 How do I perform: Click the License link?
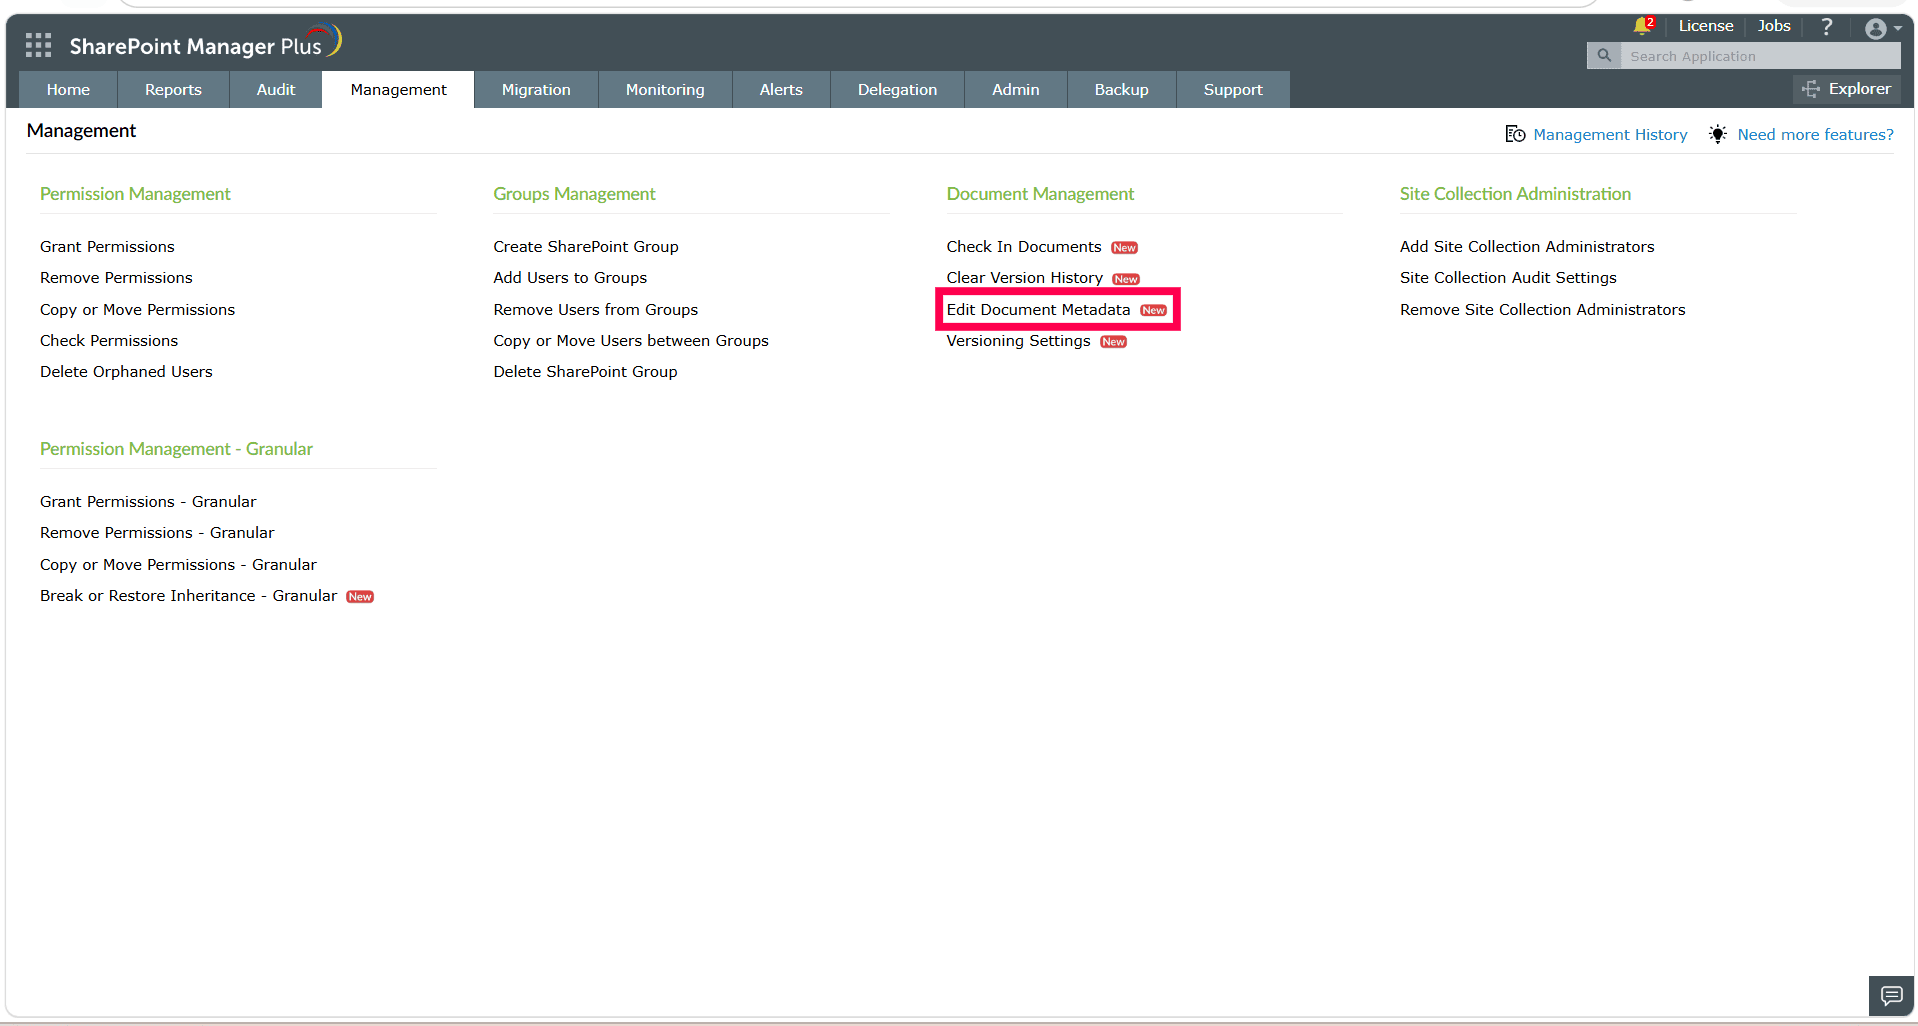coord(1706,26)
